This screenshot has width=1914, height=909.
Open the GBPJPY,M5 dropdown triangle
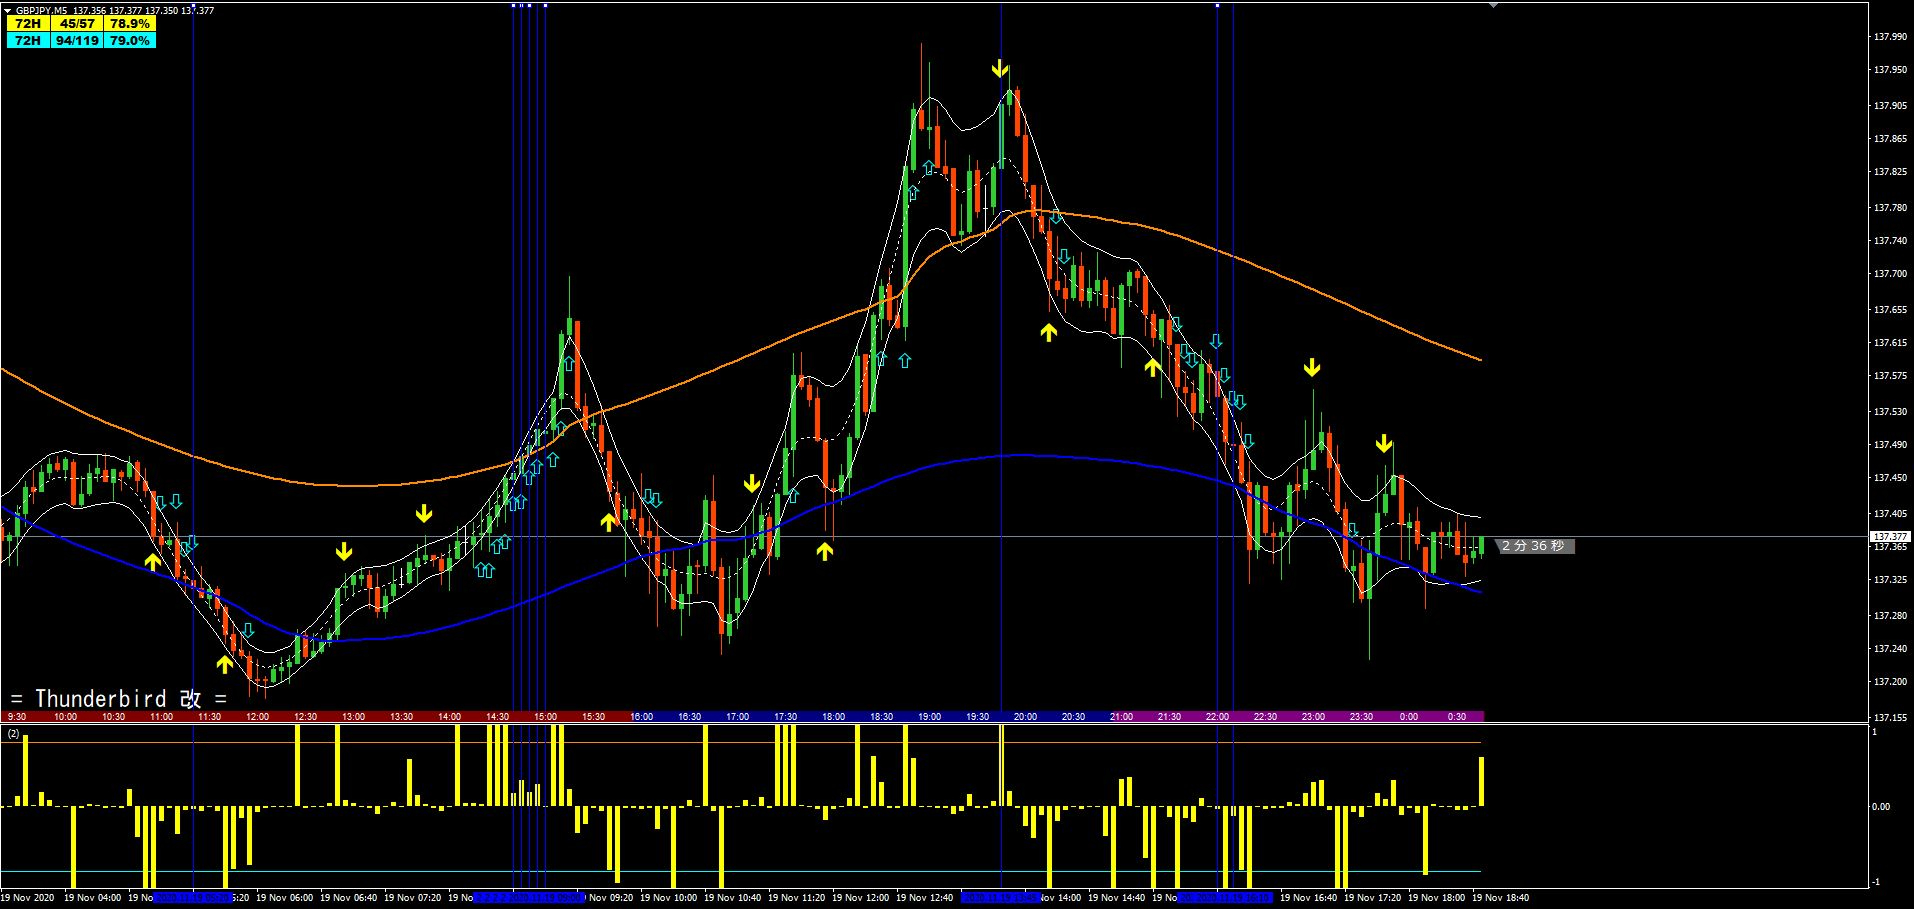tap(8, 10)
